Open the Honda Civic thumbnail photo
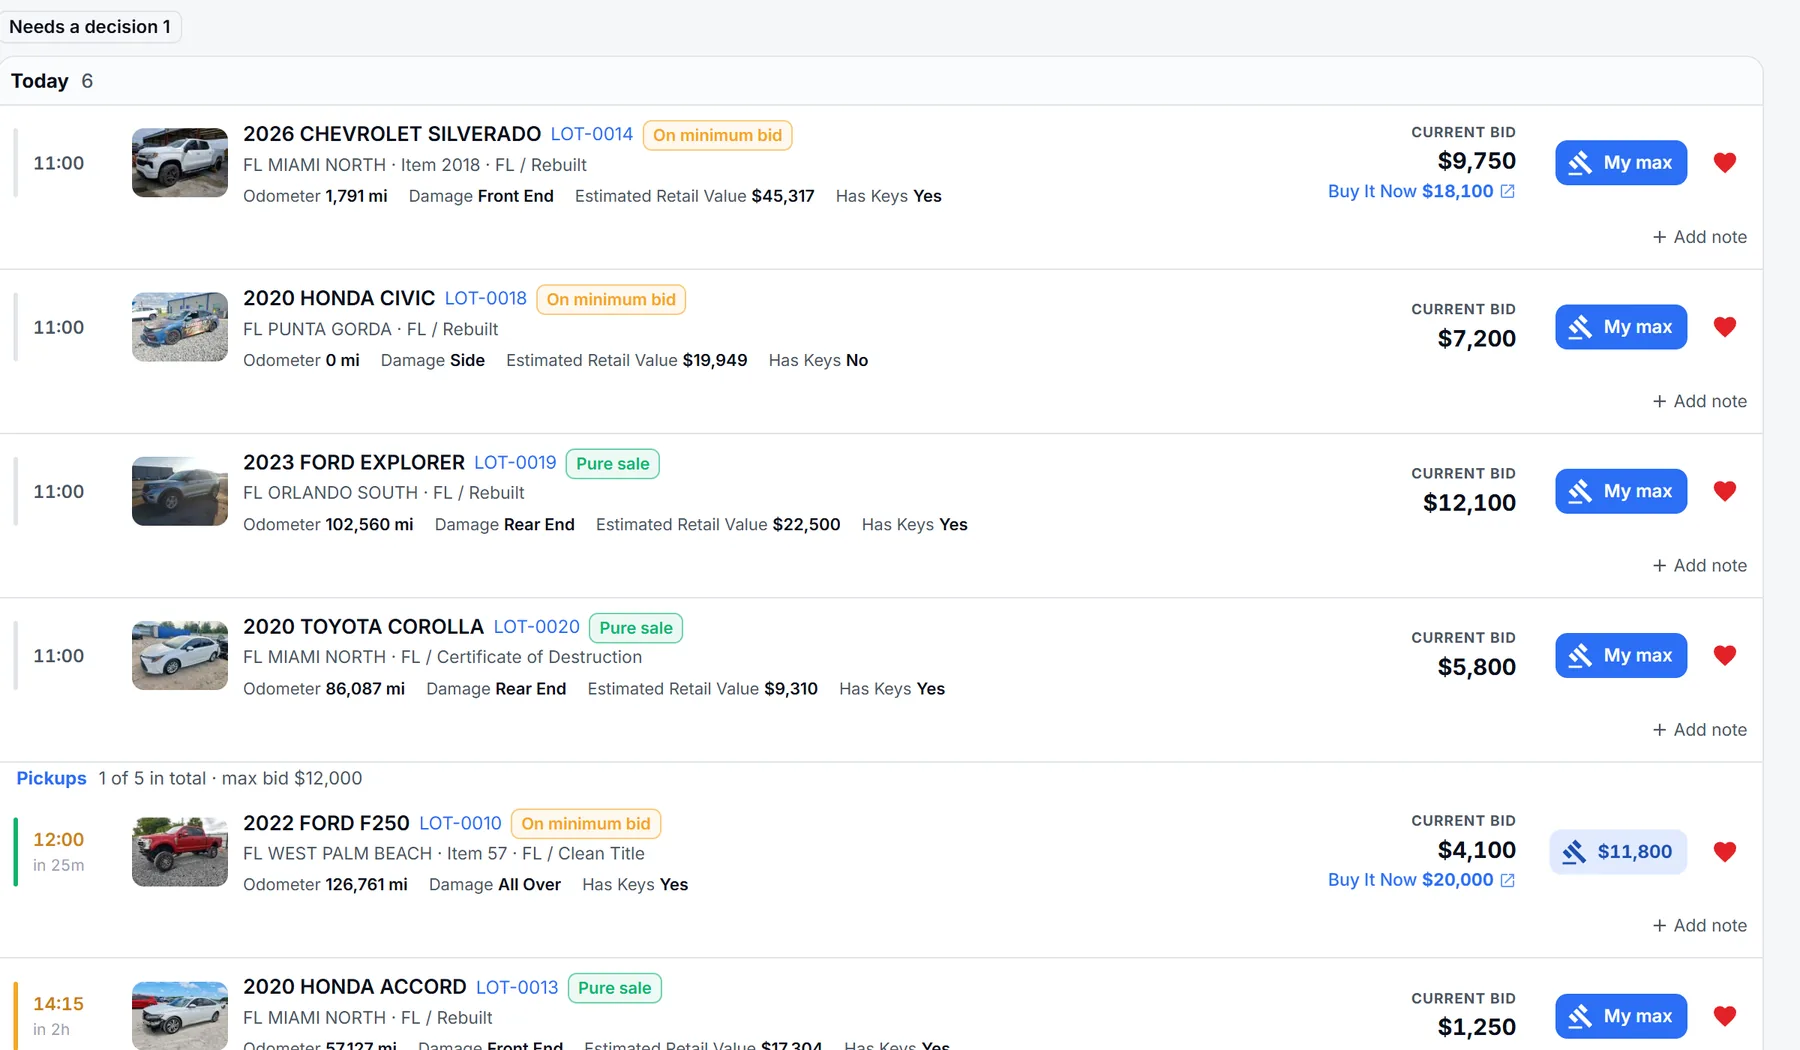 click(x=180, y=327)
